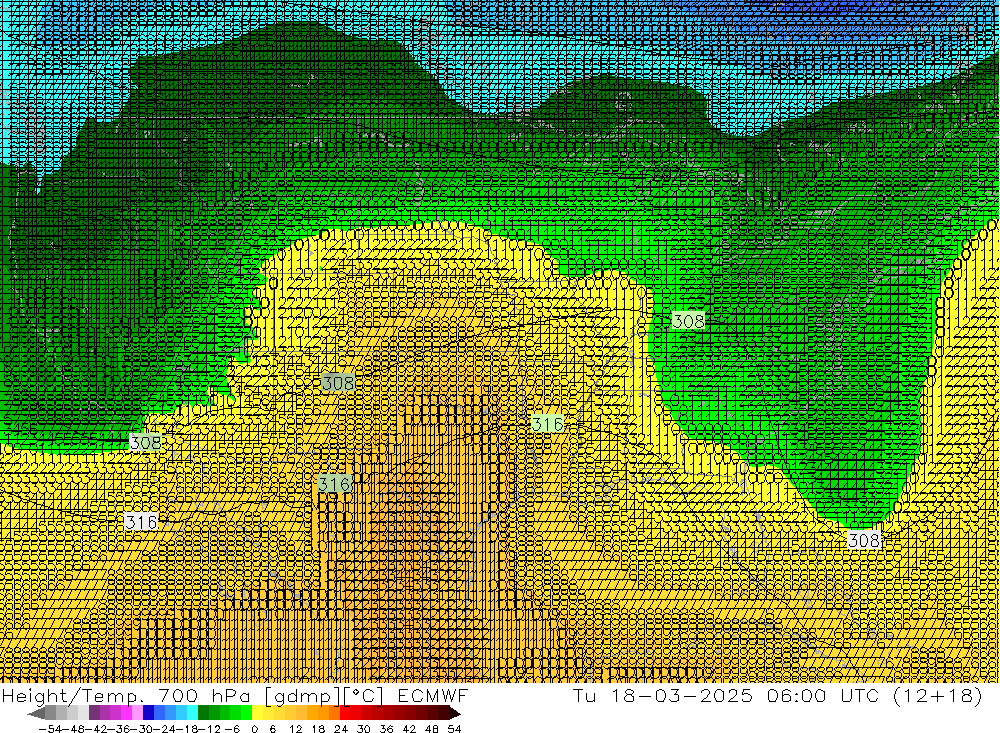Click the -54 legend value

[50, 729]
